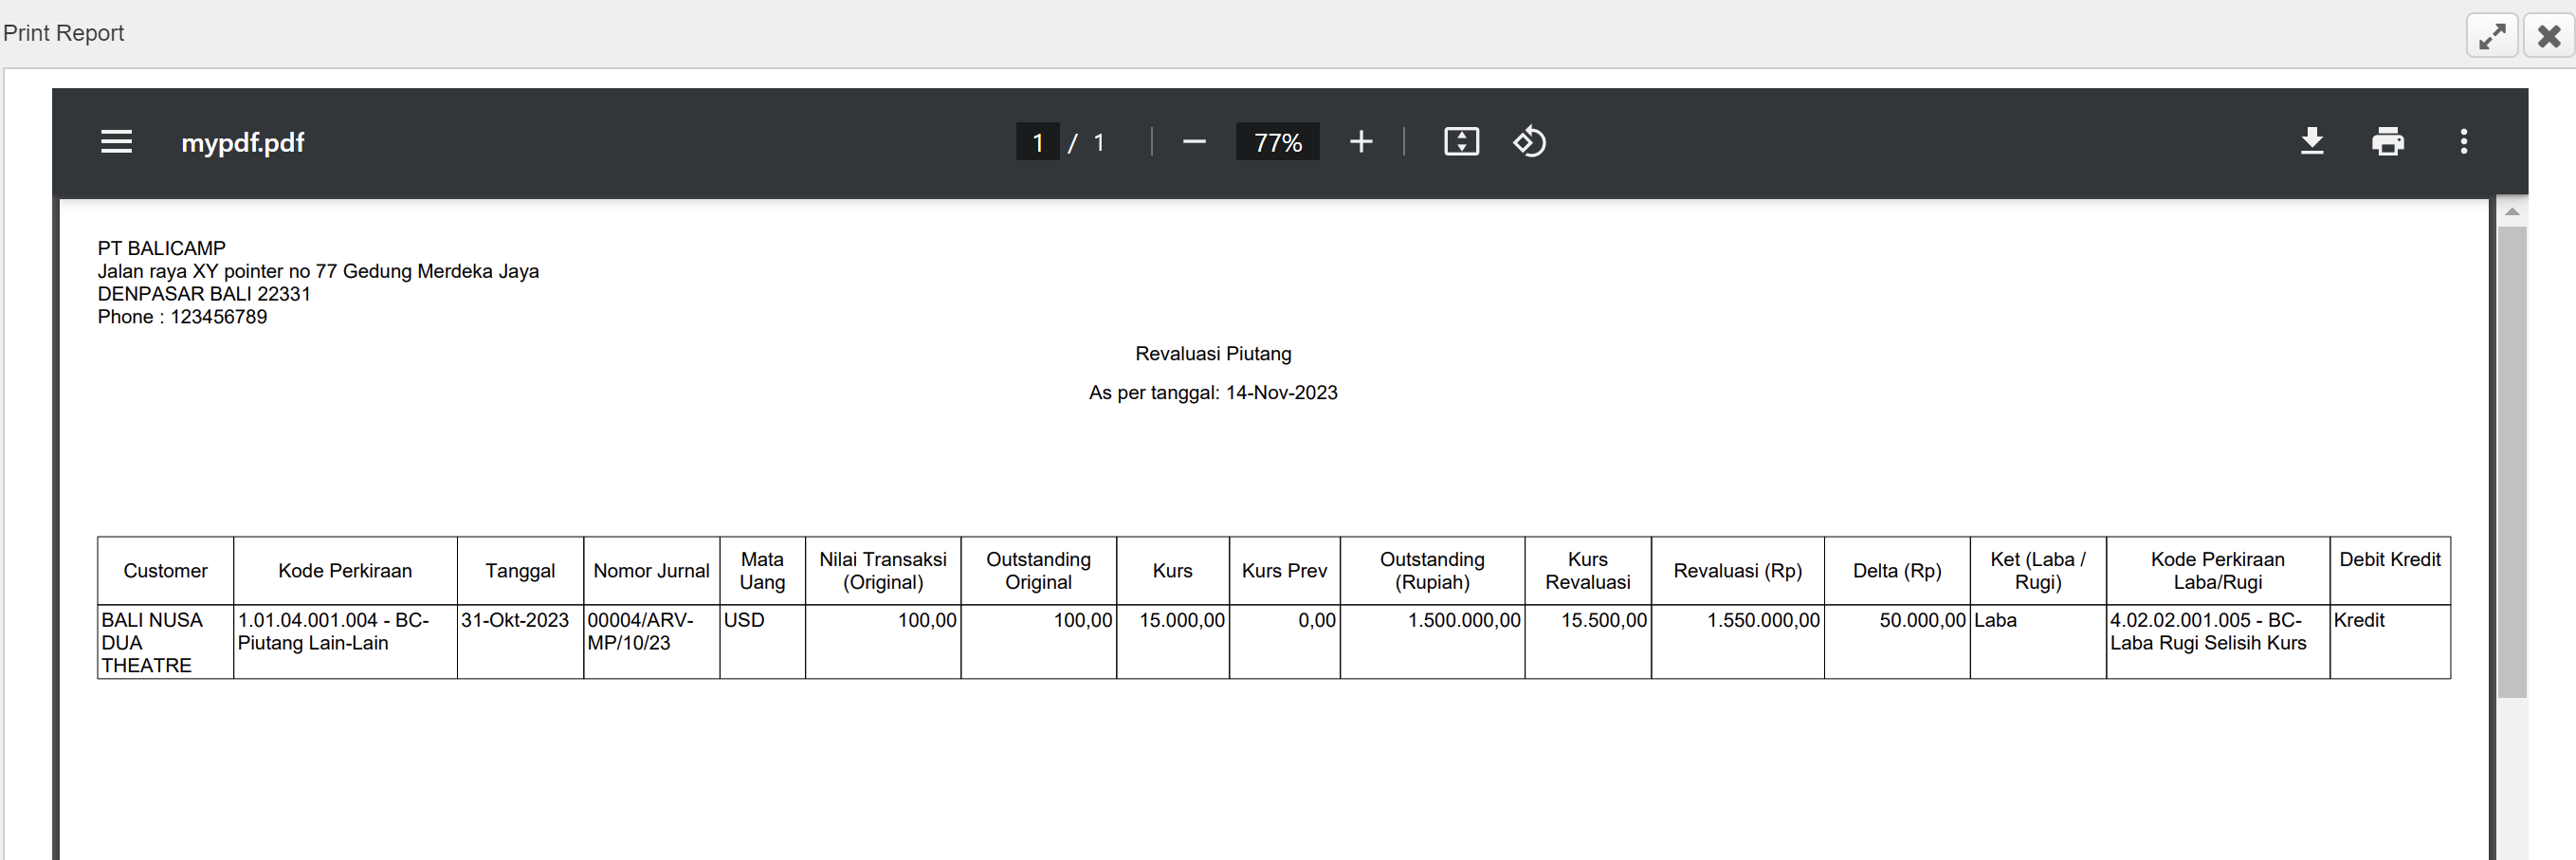Click the Customer column header
This screenshot has width=2576, height=860.
(x=165, y=570)
